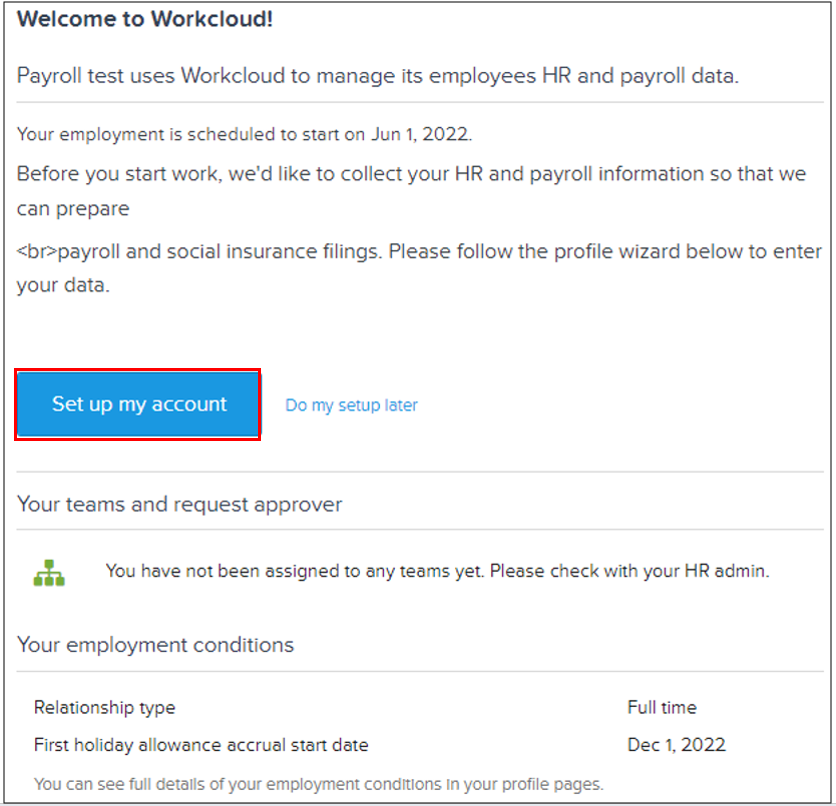Click the divider under Your teams section
The image size is (836, 806).
418,529
